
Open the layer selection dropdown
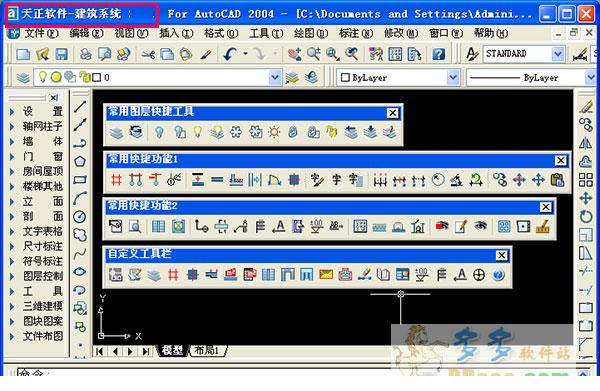click(275, 78)
